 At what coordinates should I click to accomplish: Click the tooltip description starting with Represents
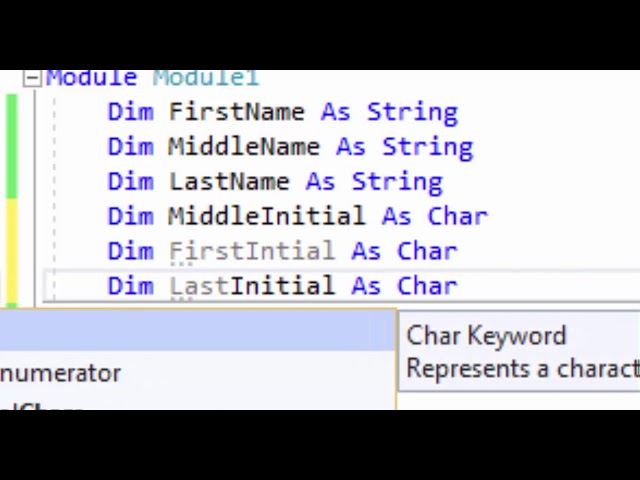pos(522,369)
